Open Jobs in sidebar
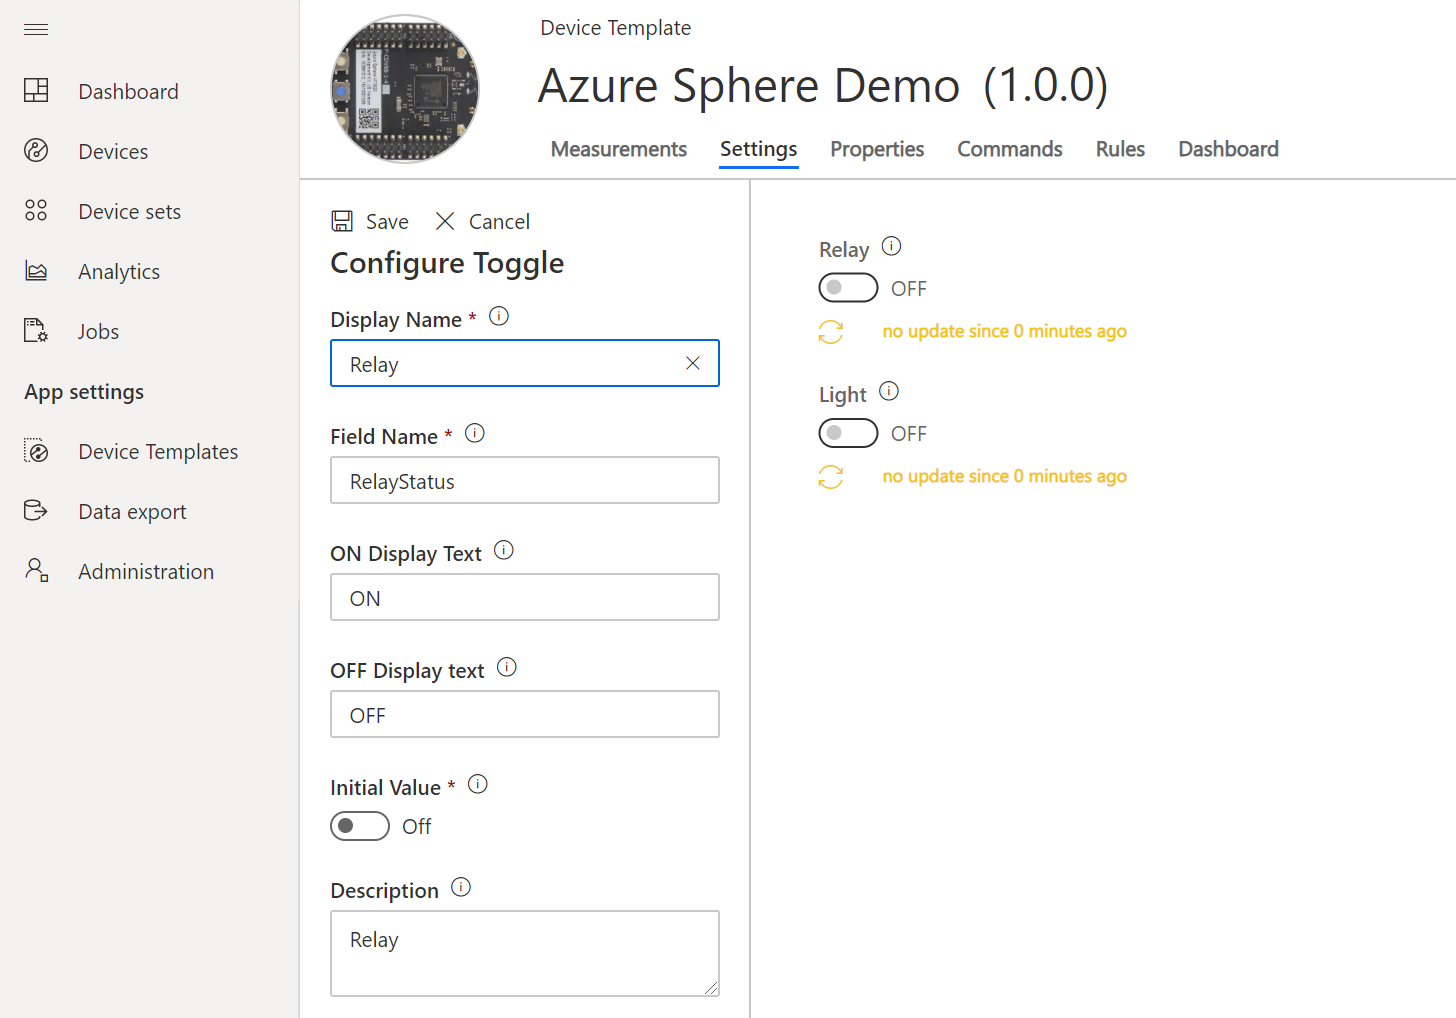This screenshot has width=1456, height=1018. point(98,332)
